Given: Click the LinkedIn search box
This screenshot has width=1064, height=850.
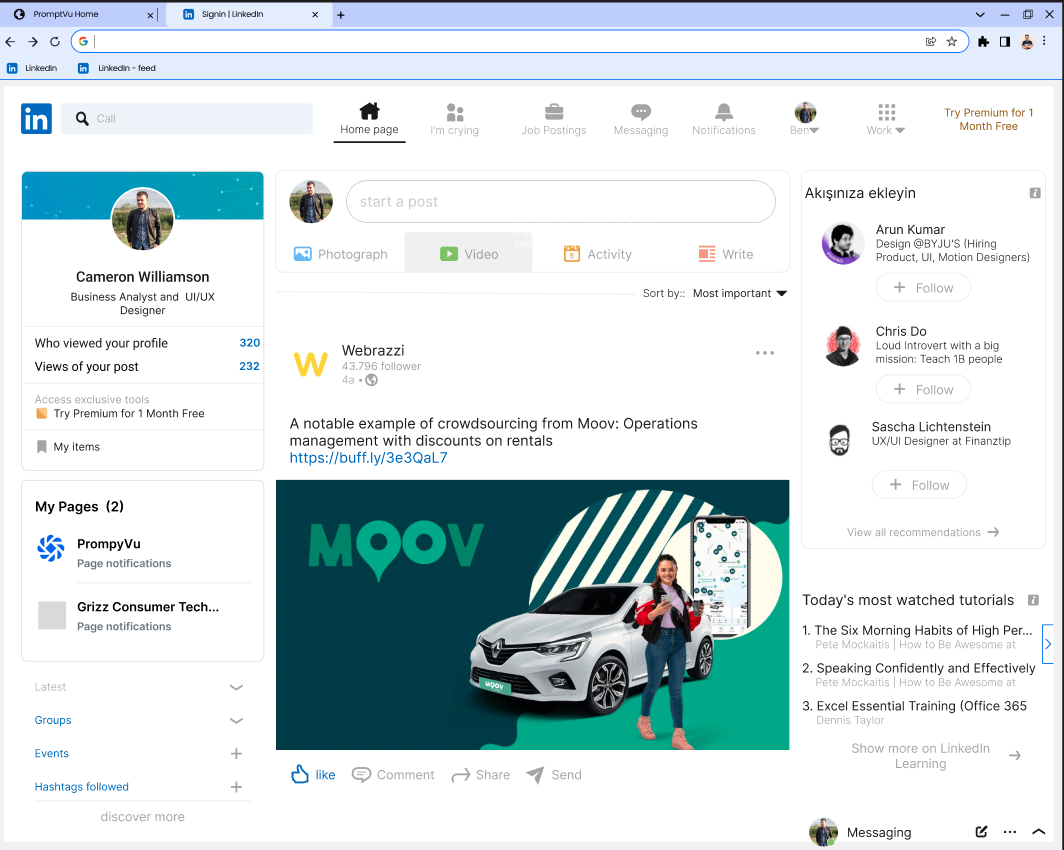Looking at the screenshot, I should point(187,119).
